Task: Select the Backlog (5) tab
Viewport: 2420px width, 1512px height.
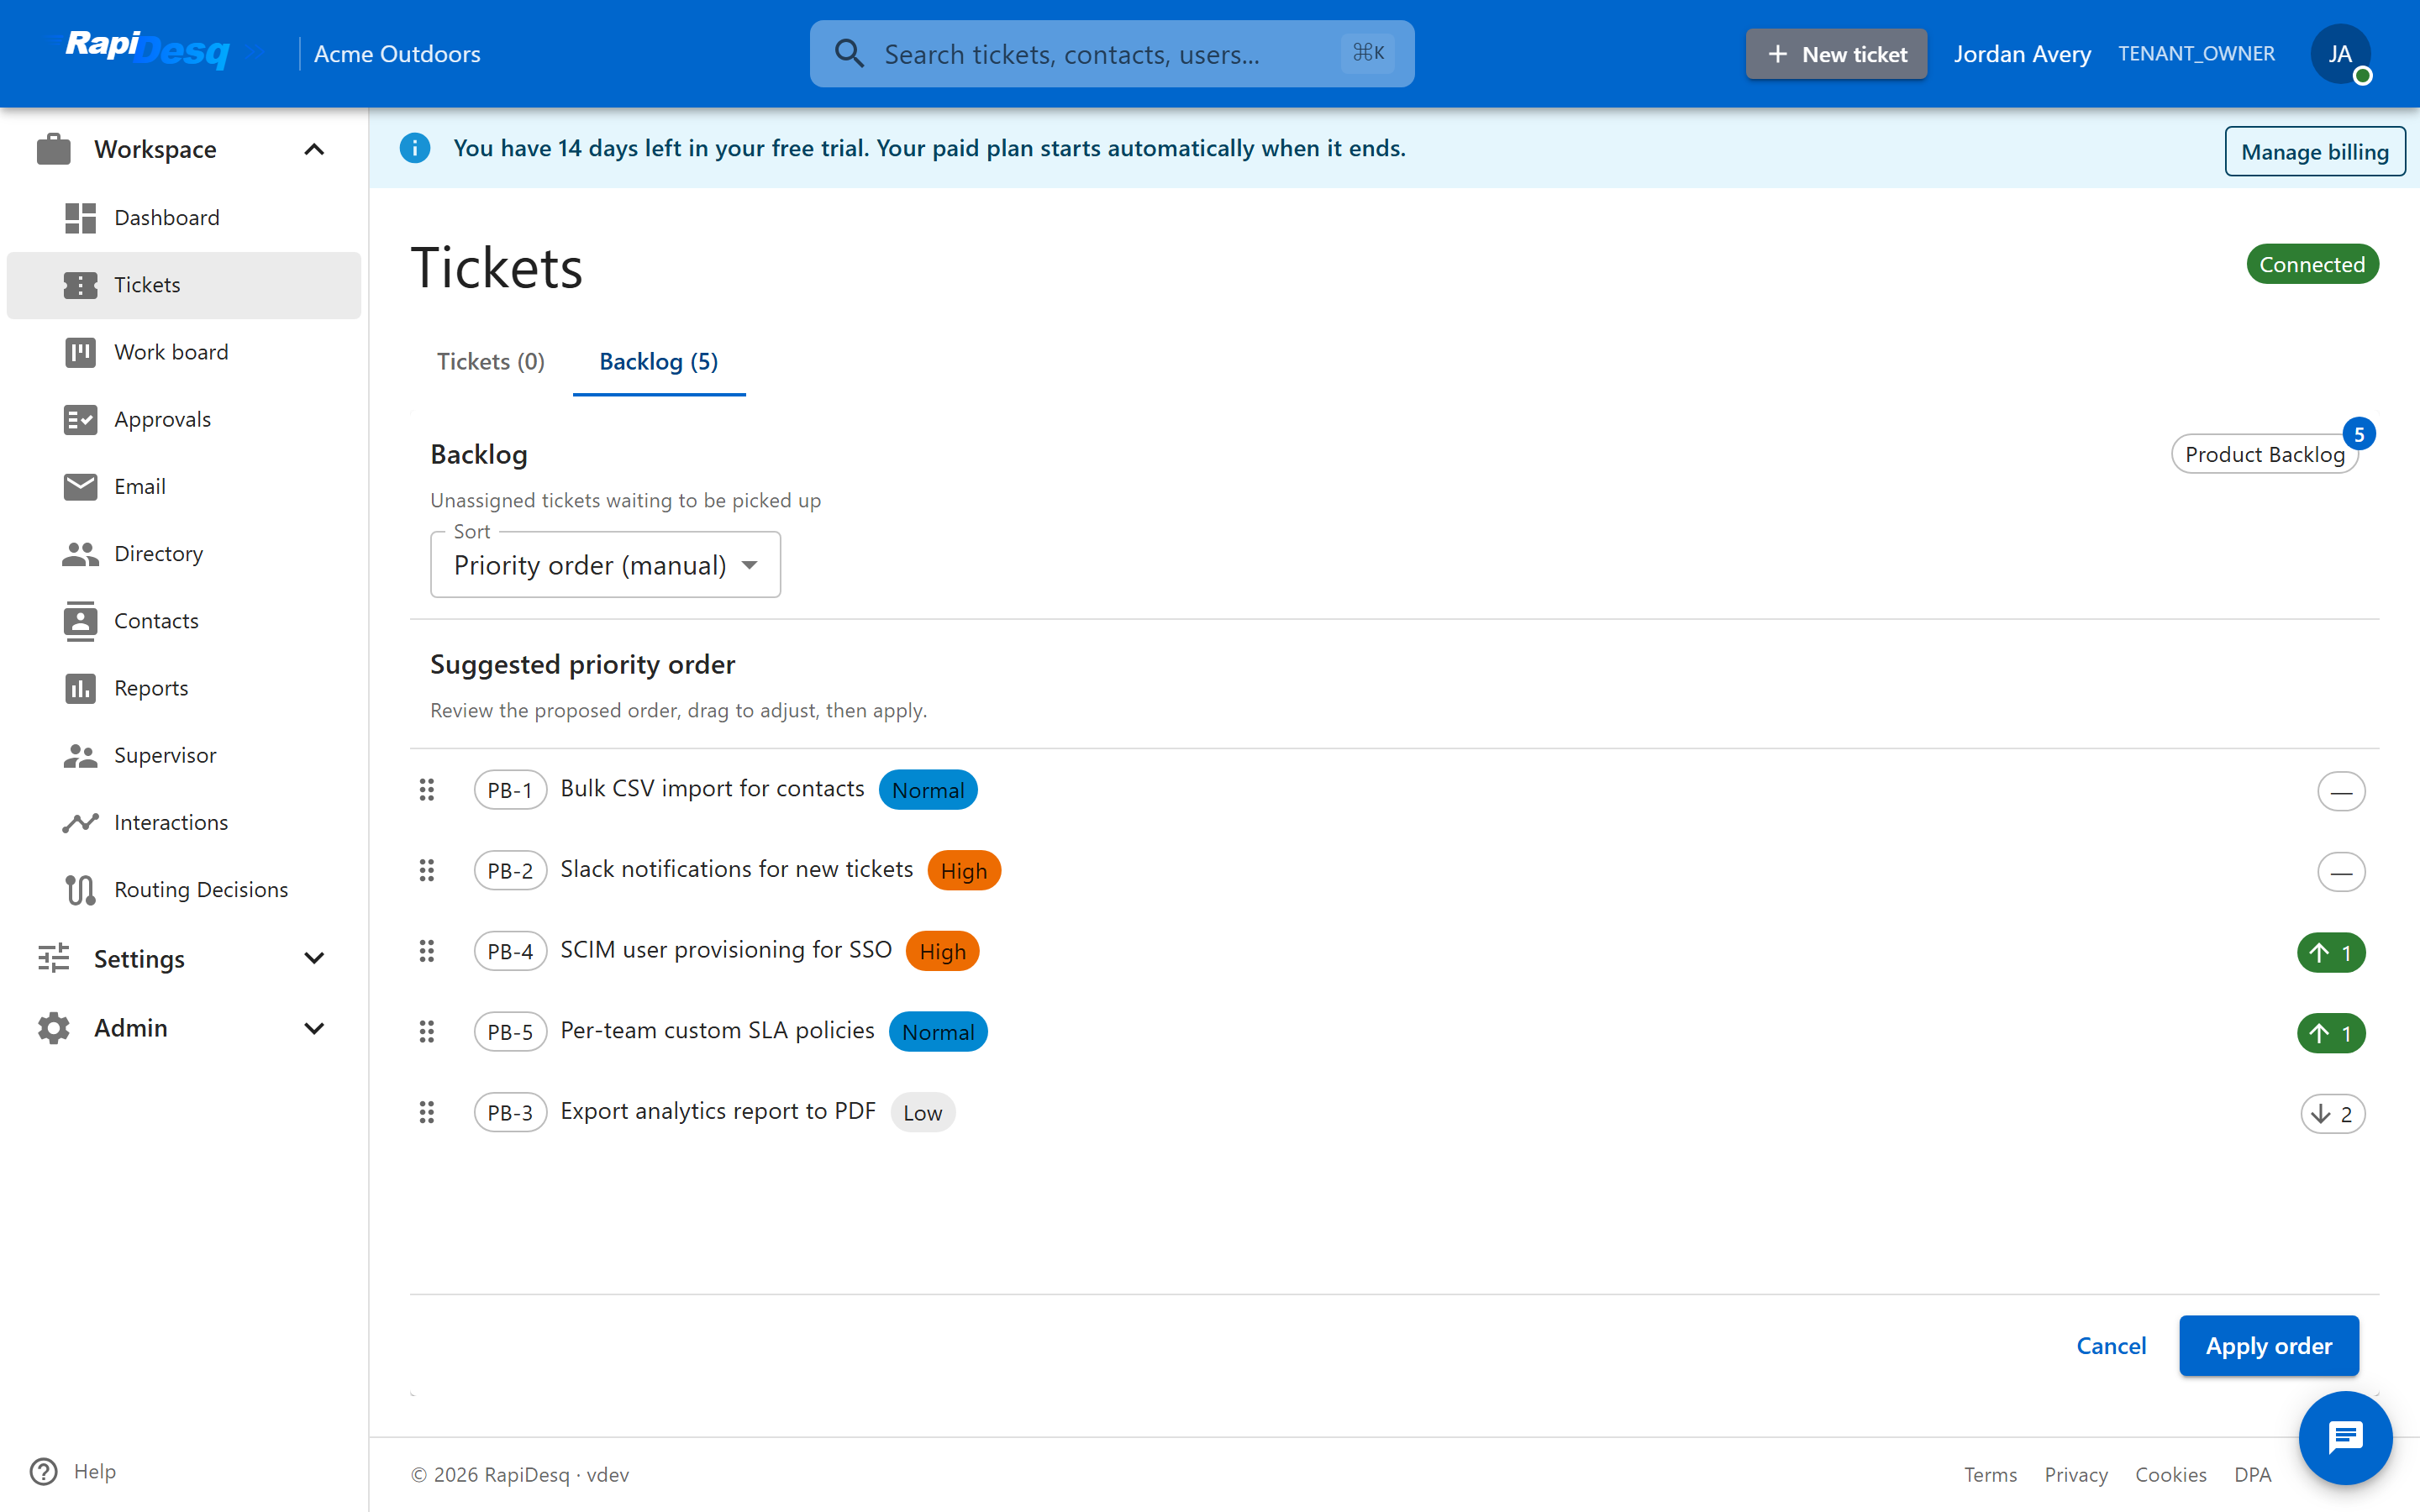Action: click(x=659, y=362)
